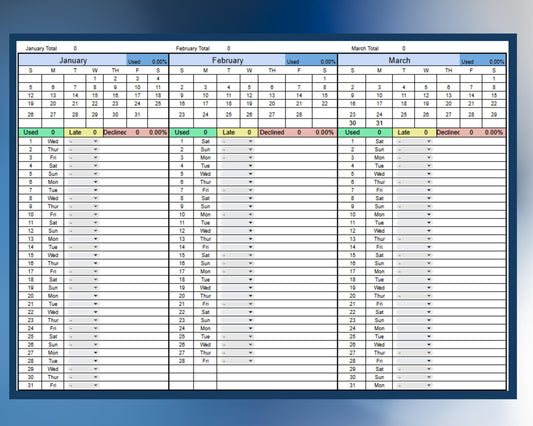The width and height of the screenshot is (533, 426).
Task: Open the dropdown for January 15 Wed row
Action: point(83,255)
